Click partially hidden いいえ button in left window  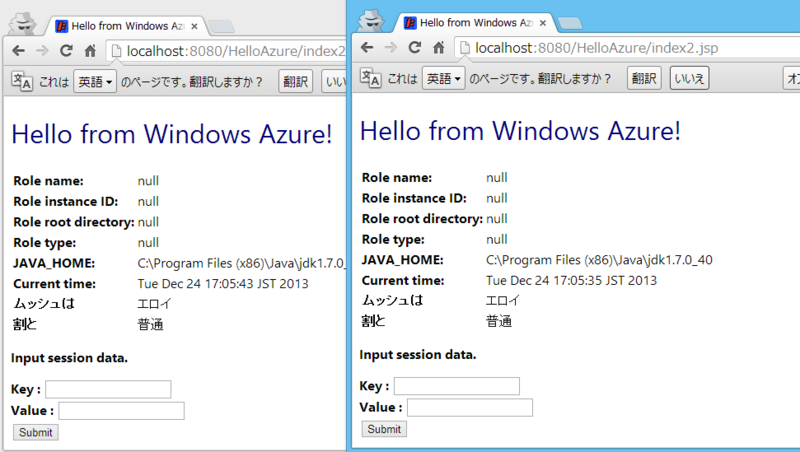pos(334,82)
